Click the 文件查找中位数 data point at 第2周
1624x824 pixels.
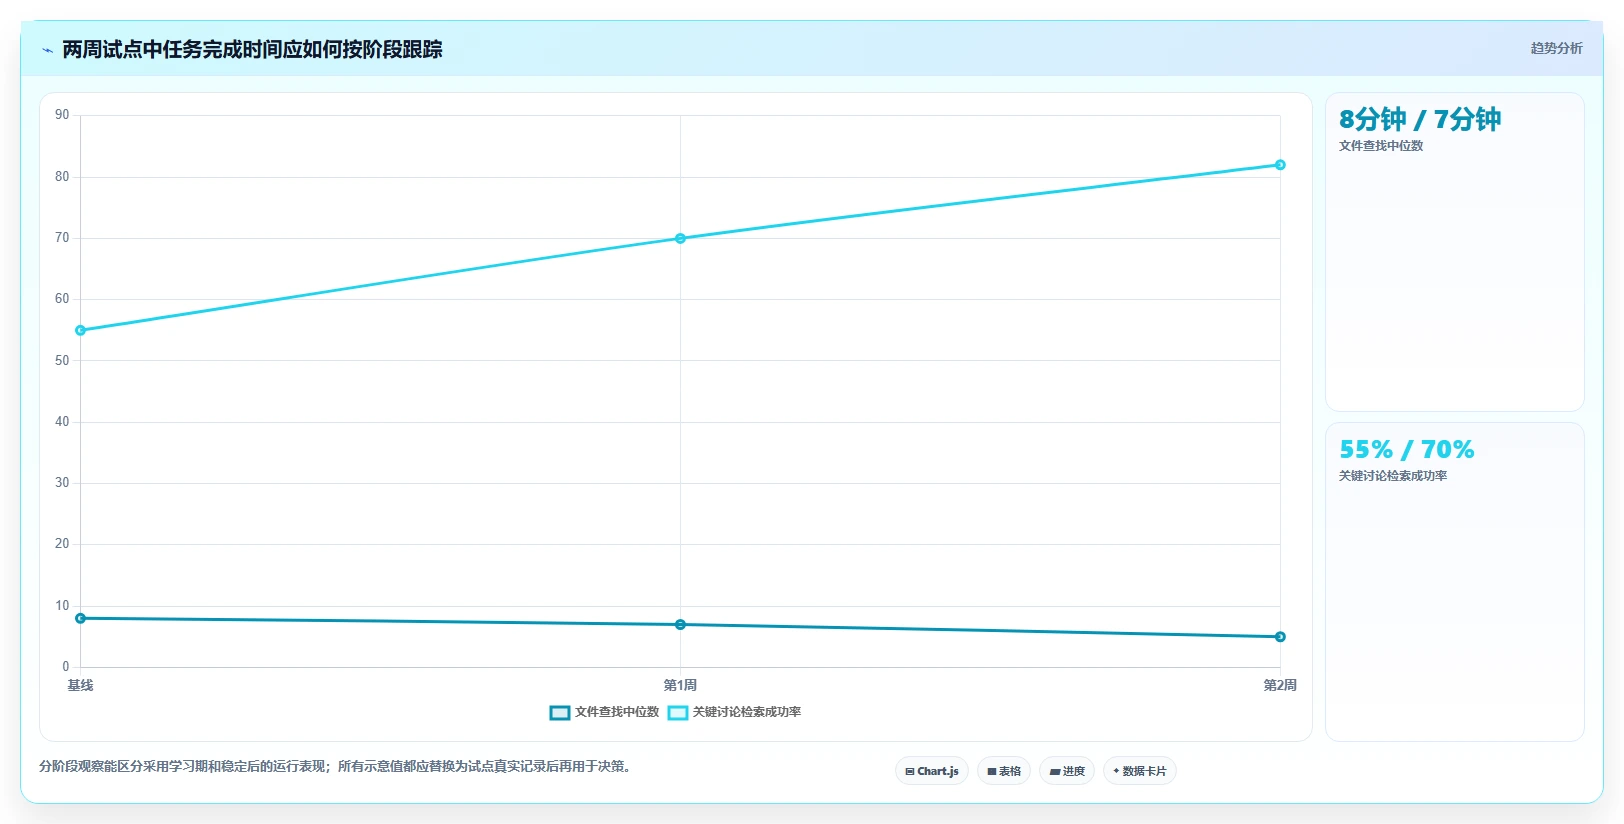coord(1280,637)
